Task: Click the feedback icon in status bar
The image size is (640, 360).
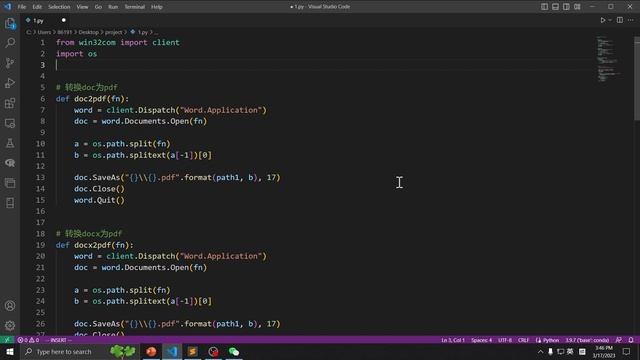Action: (619, 340)
